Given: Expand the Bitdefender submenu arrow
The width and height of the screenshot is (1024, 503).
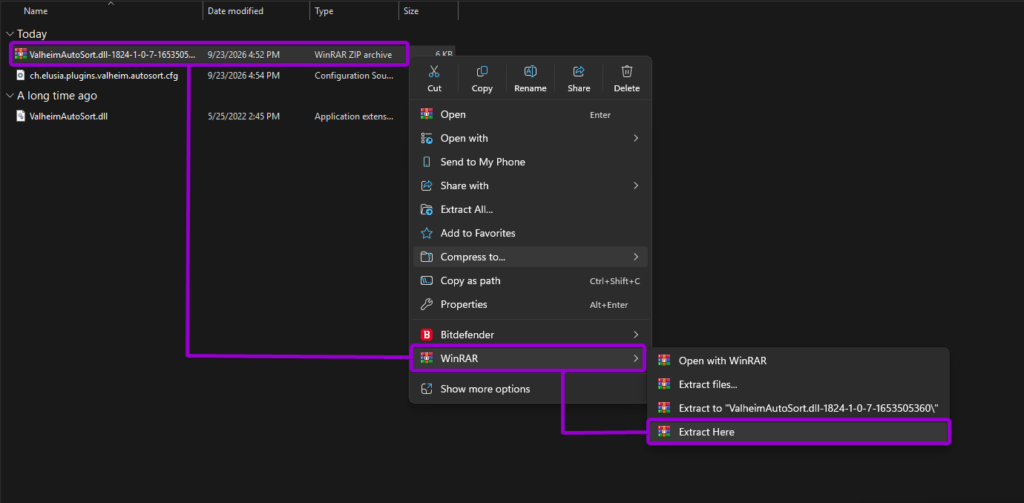Looking at the screenshot, I should tap(636, 334).
